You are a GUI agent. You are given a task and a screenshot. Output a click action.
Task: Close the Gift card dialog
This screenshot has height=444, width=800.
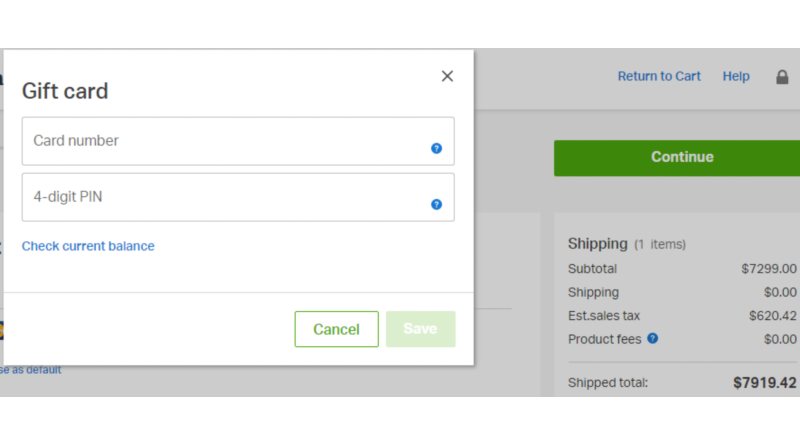pos(447,76)
